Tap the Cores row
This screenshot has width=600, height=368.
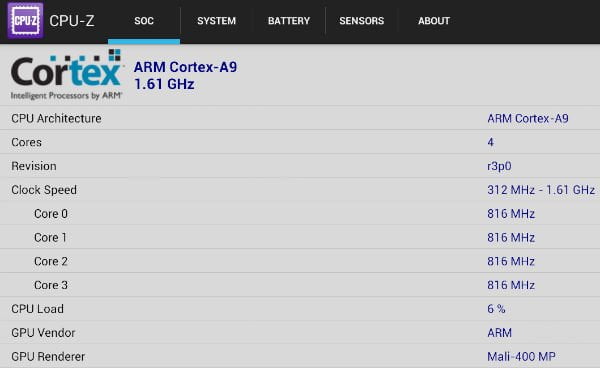pyautogui.click(x=300, y=142)
